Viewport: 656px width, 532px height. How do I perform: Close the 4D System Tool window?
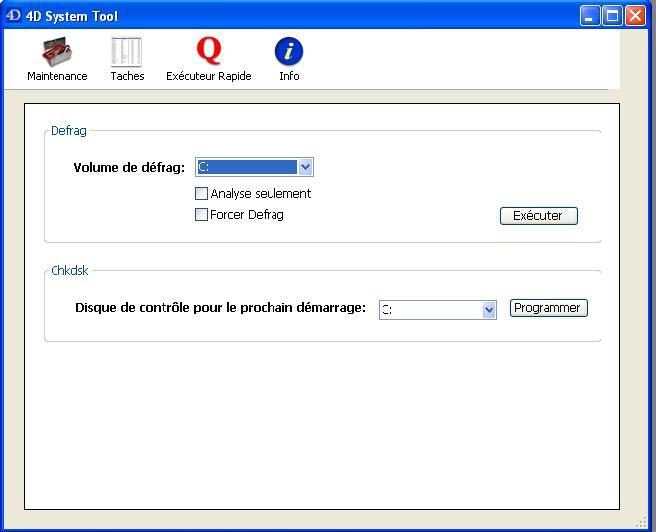635,15
